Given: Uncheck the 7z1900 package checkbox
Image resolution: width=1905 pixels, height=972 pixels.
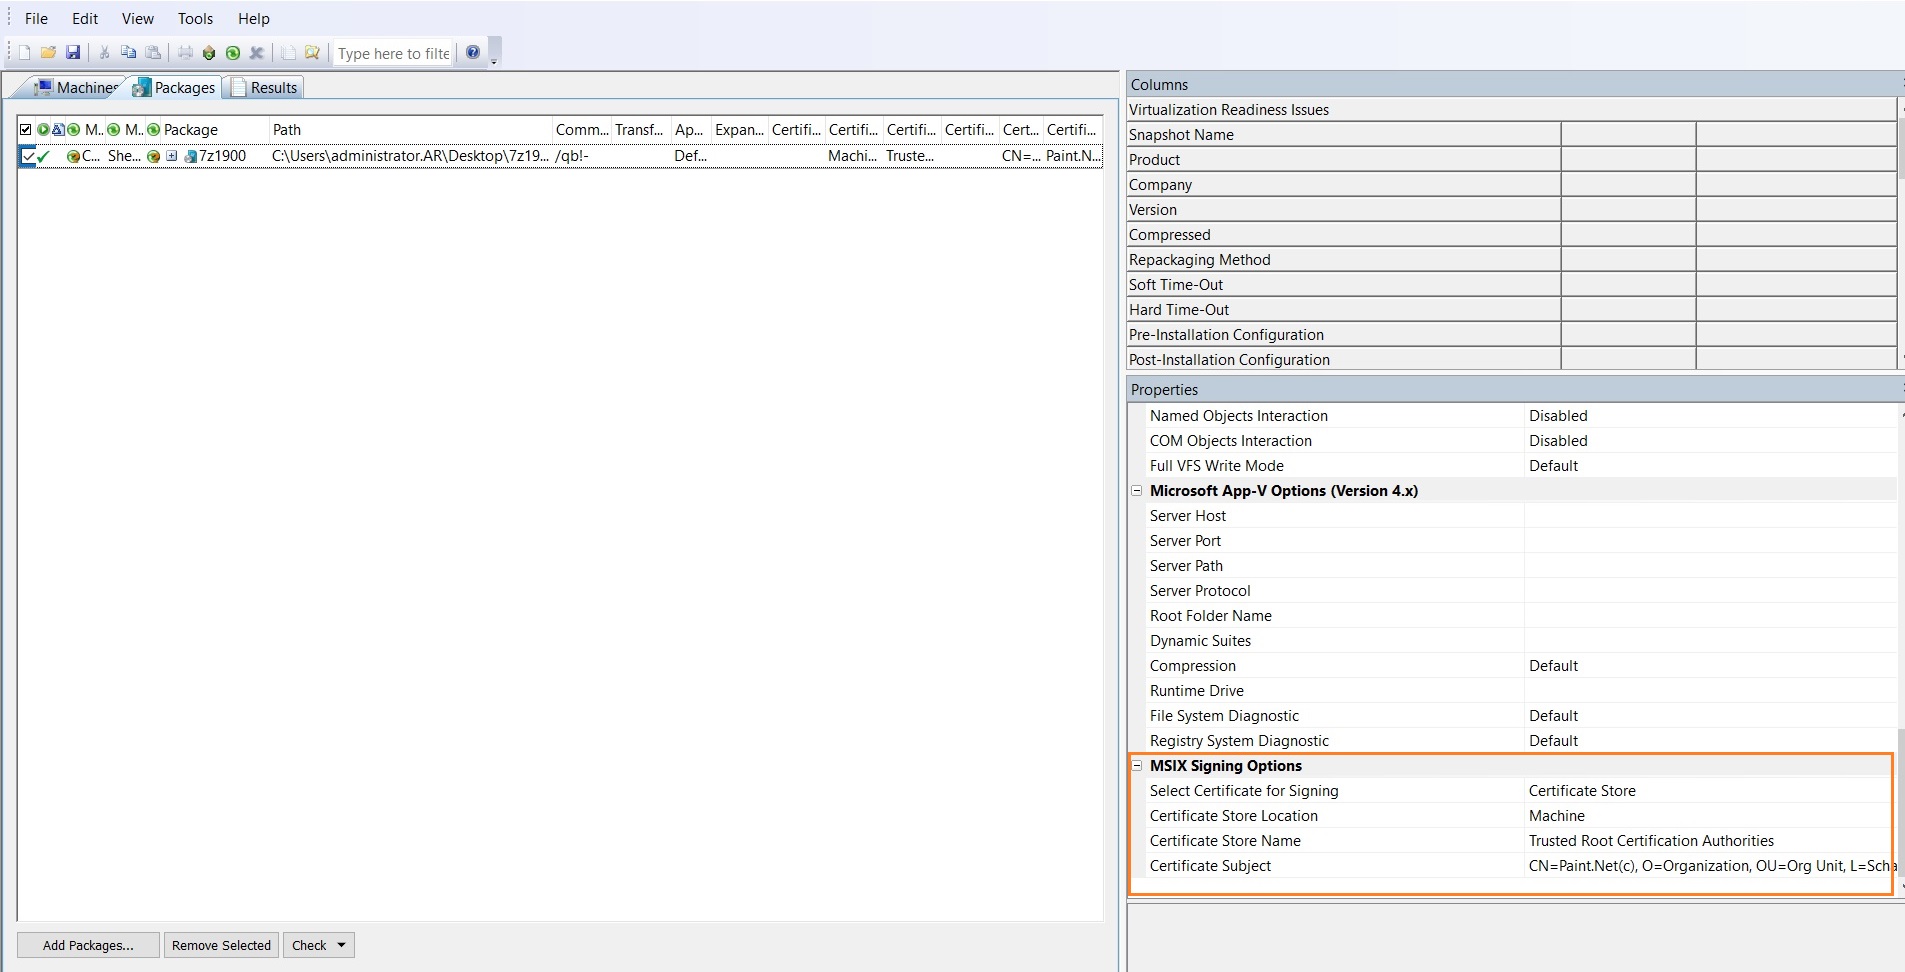Looking at the screenshot, I should 27,156.
